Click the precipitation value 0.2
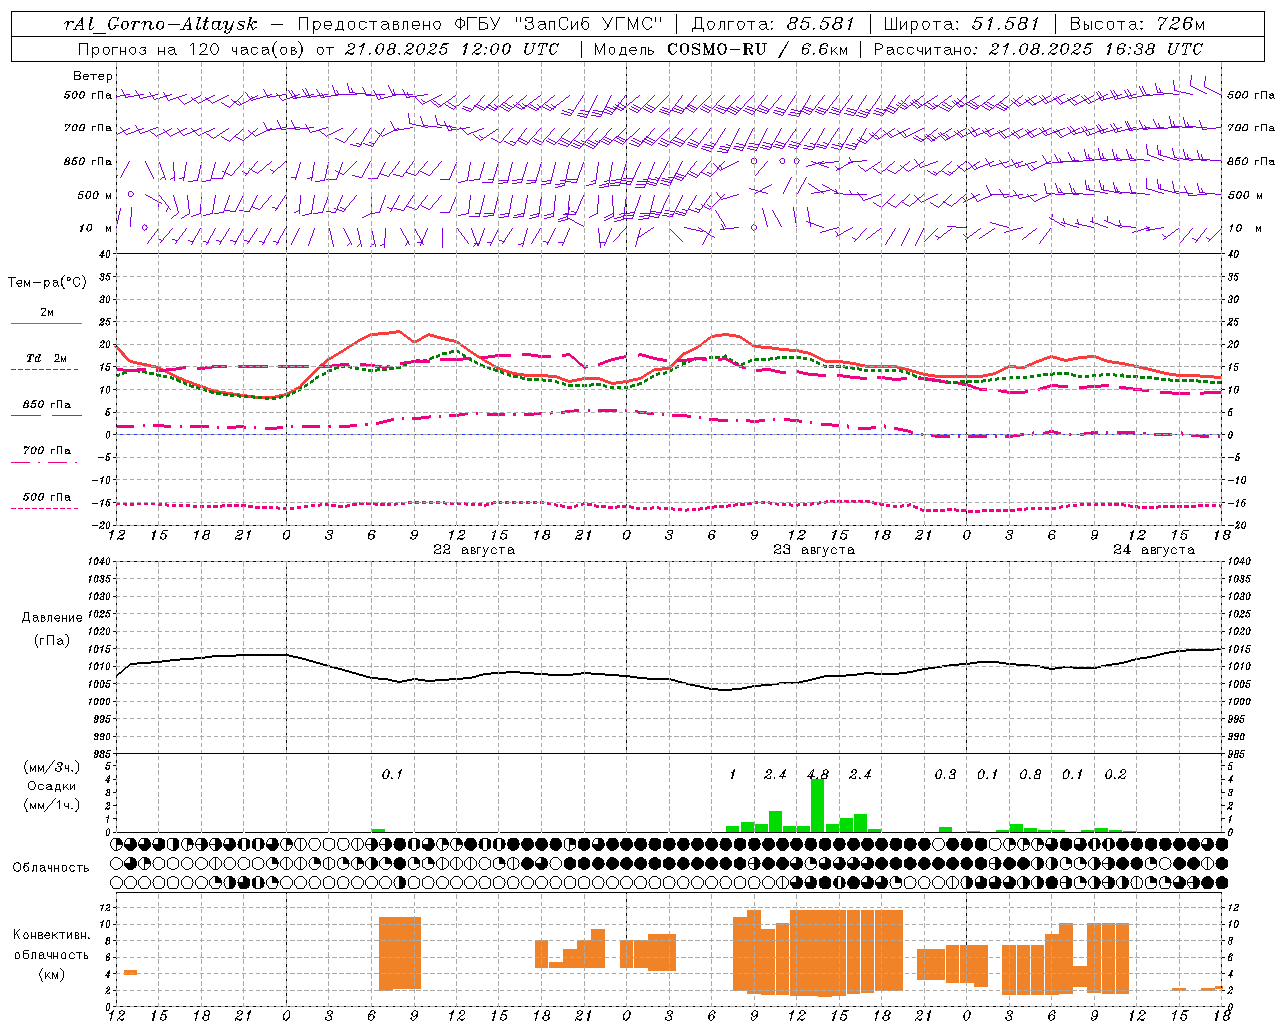Image resolution: width=1280 pixels, height=1024 pixels. click(1115, 774)
